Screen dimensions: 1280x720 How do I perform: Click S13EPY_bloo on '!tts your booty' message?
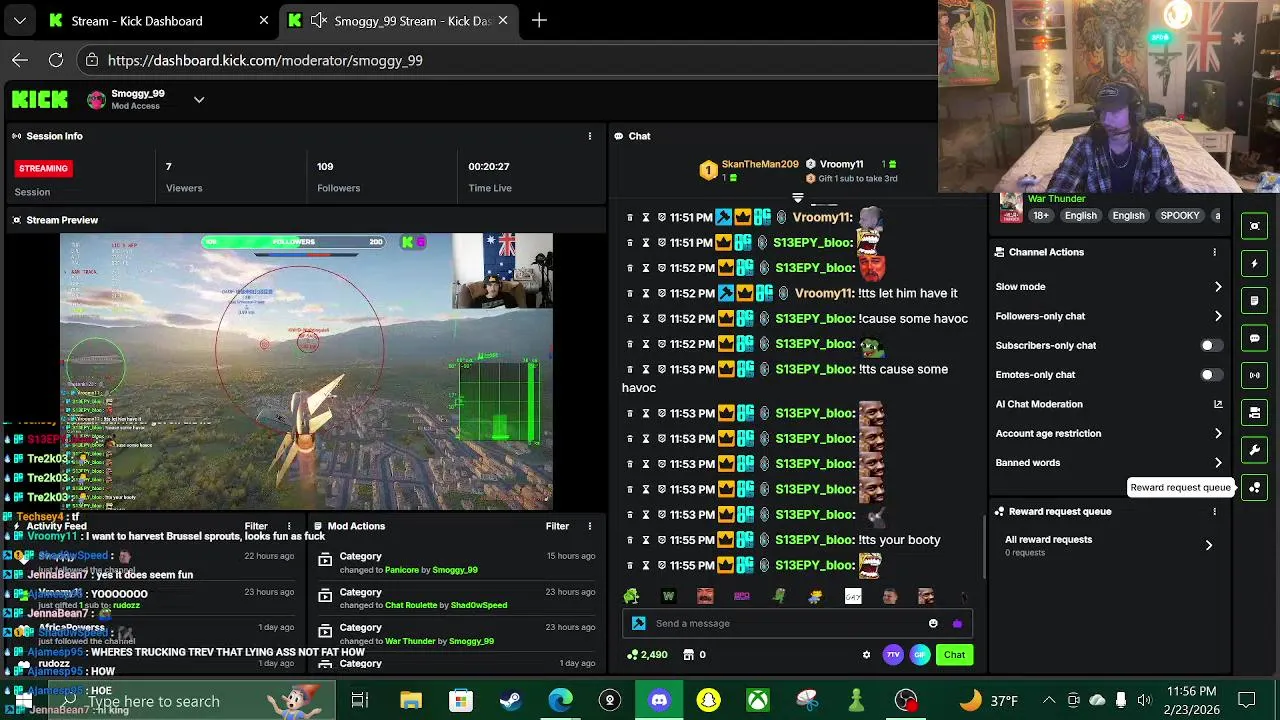[815, 540]
